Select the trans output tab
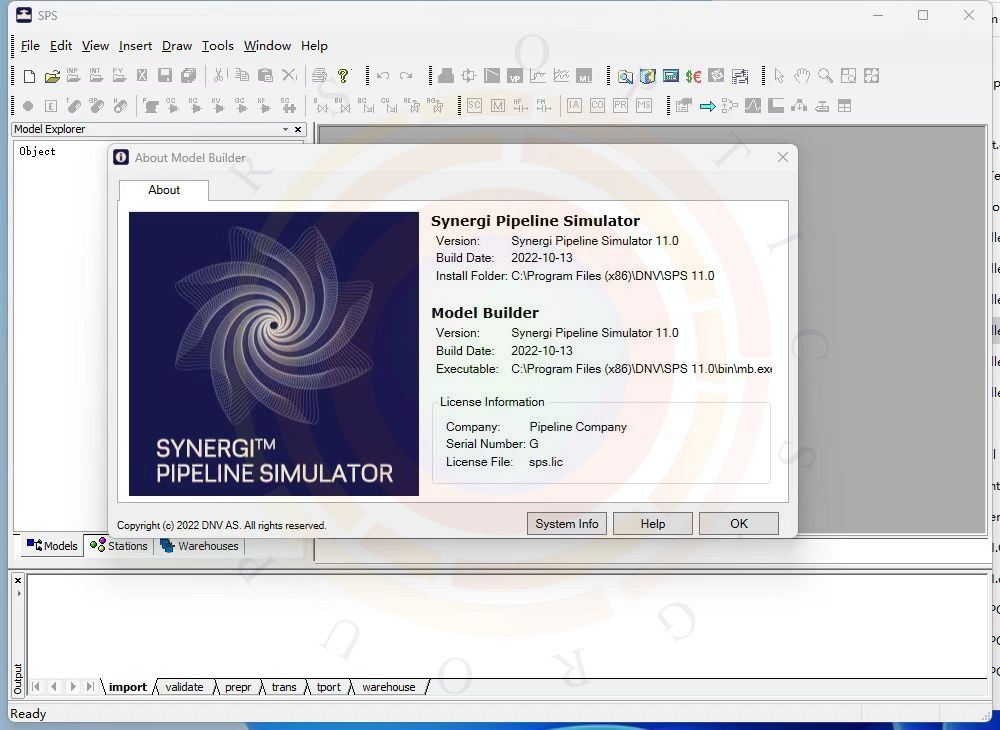Image resolution: width=1000 pixels, height=730 pixels. (284, 687)
